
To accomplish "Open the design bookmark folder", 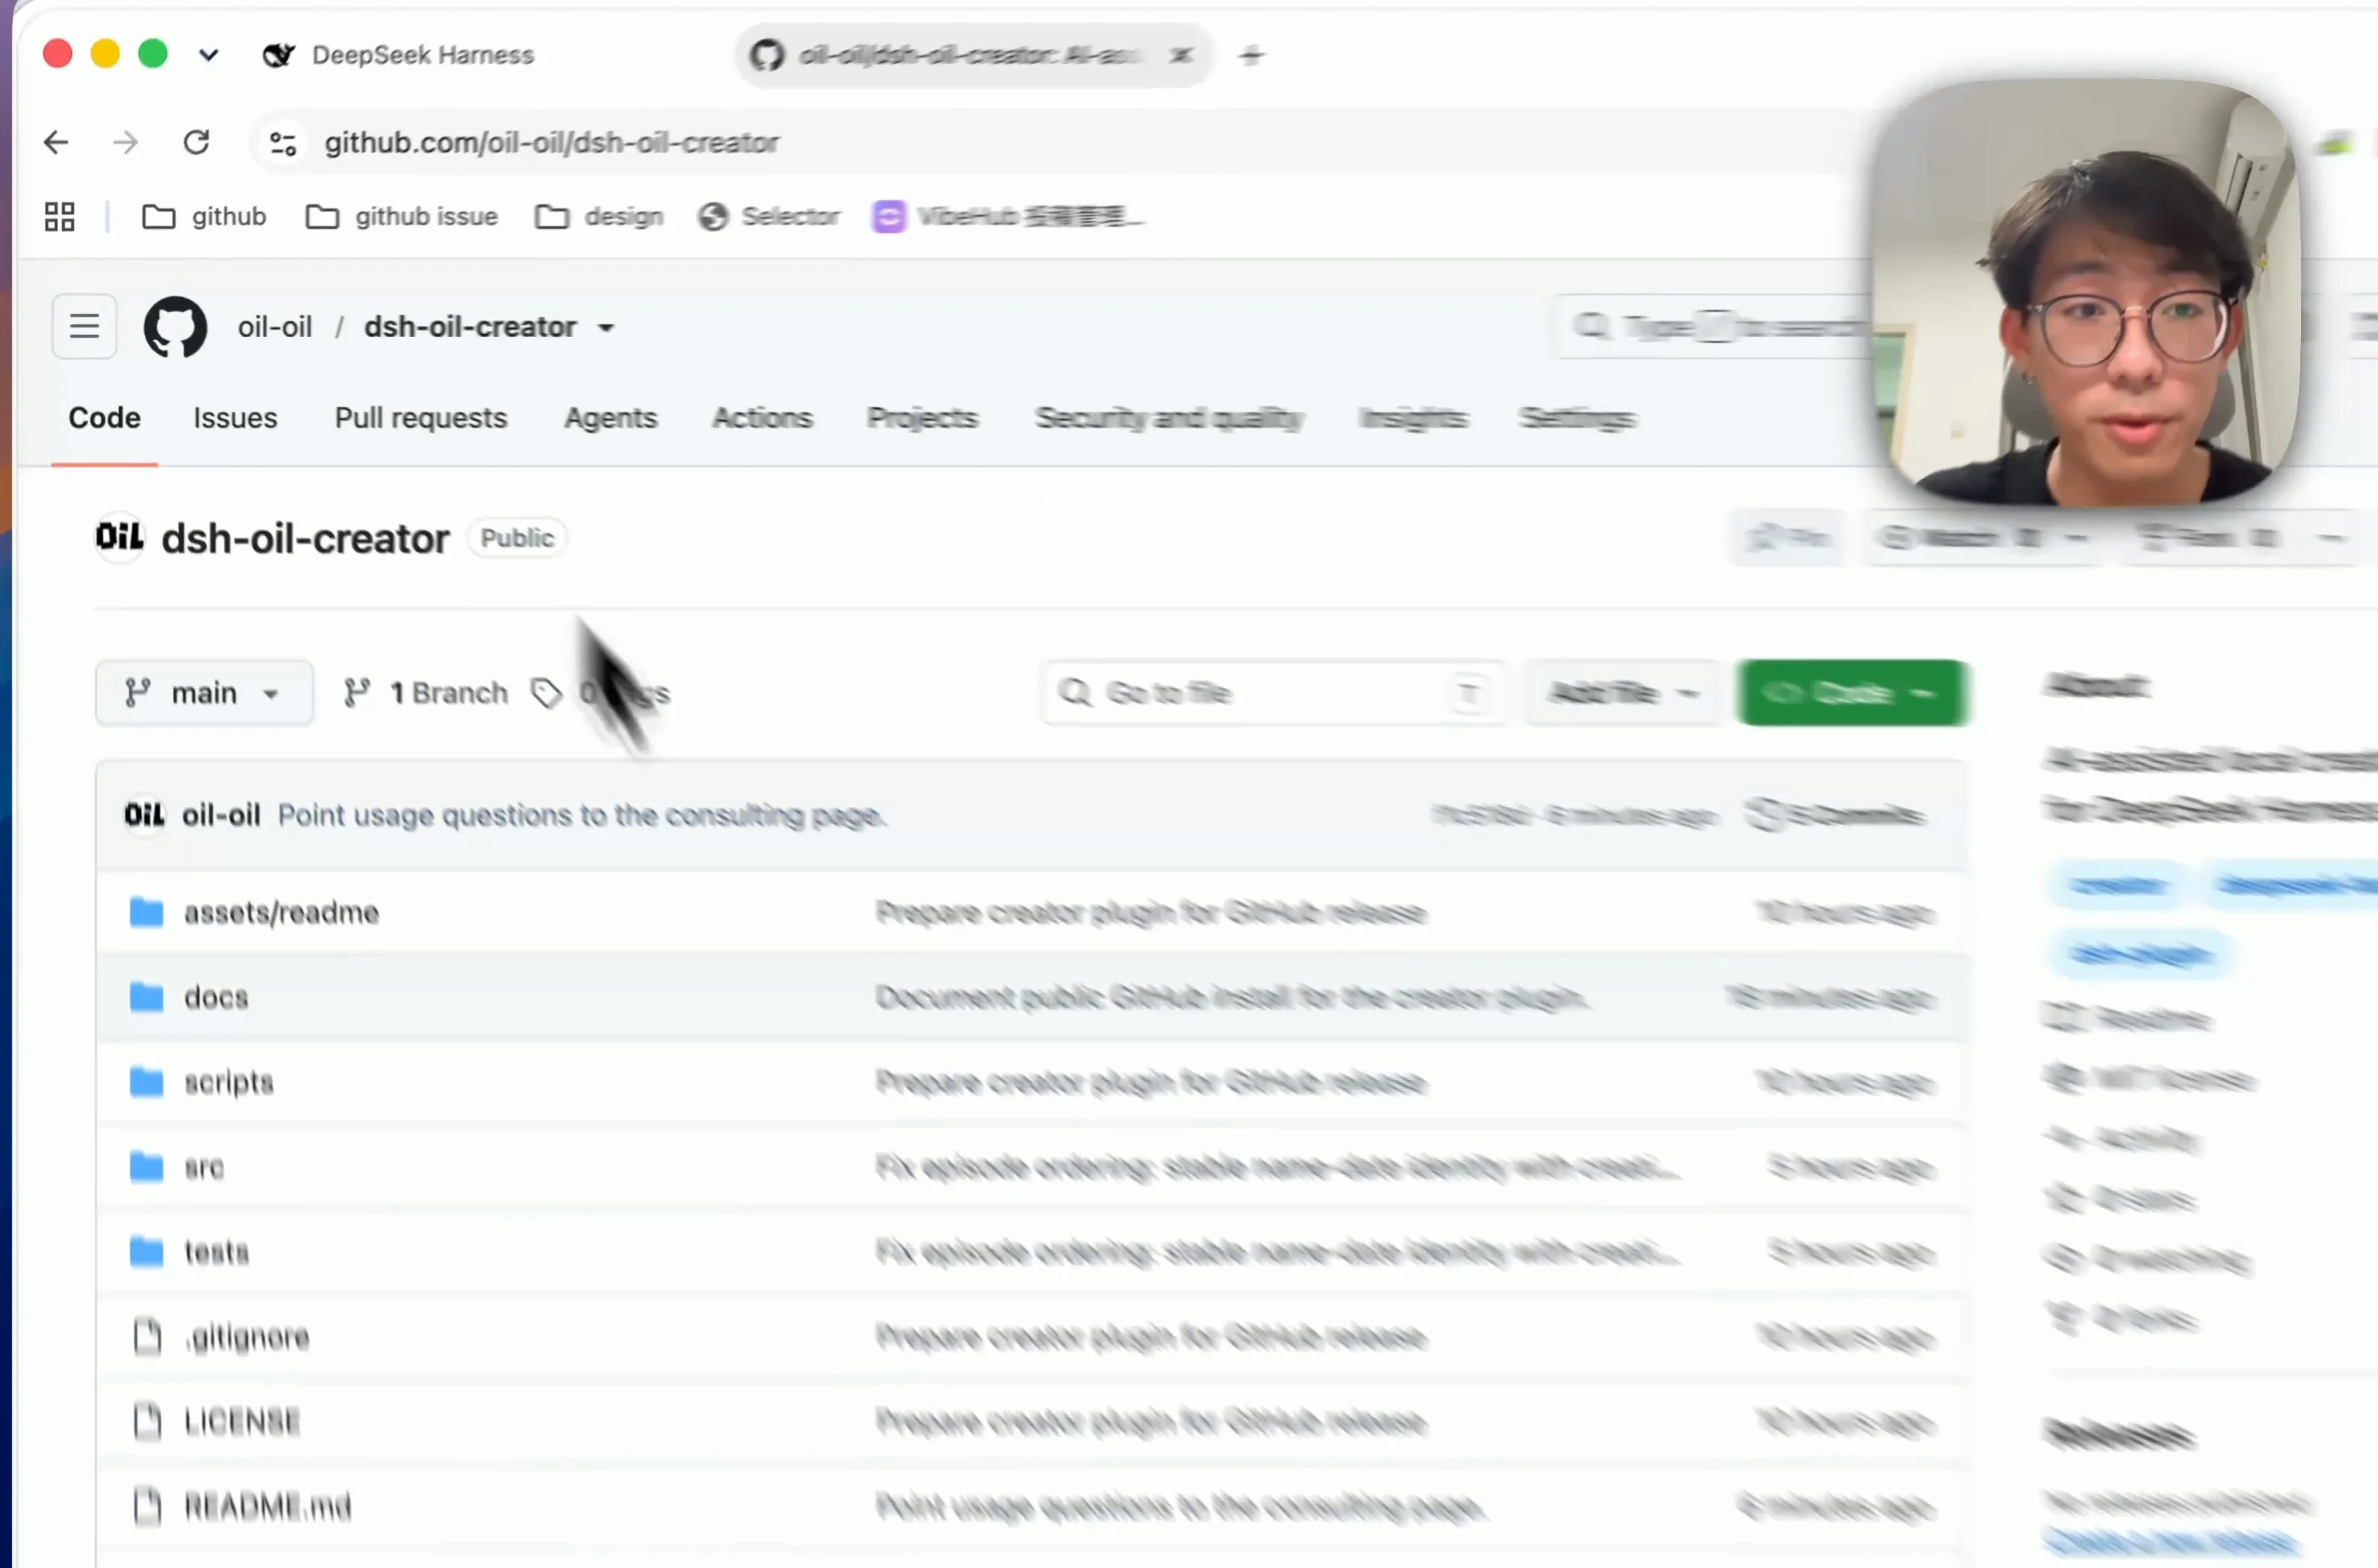I will pos(599,216).
